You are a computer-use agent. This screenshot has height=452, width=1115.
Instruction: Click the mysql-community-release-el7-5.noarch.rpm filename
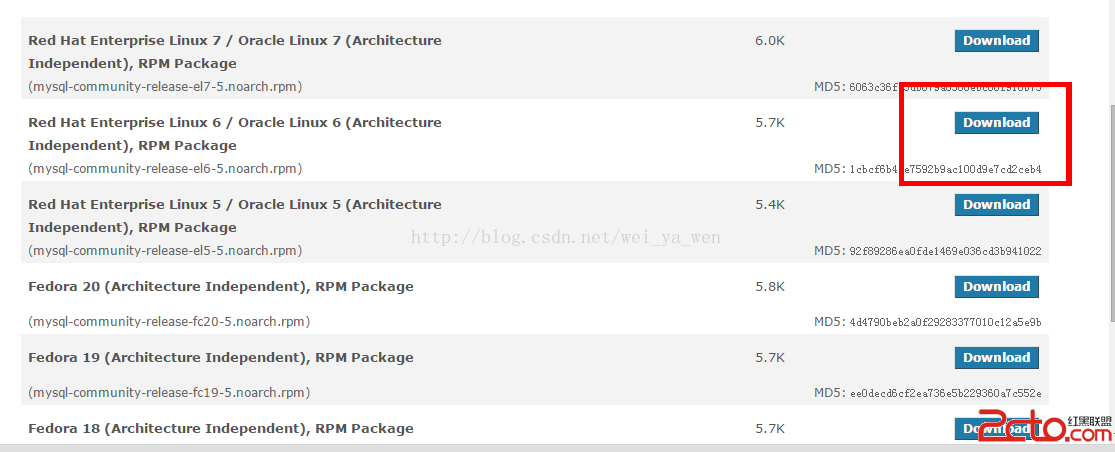pyautogui.click(x=165, y=87)
